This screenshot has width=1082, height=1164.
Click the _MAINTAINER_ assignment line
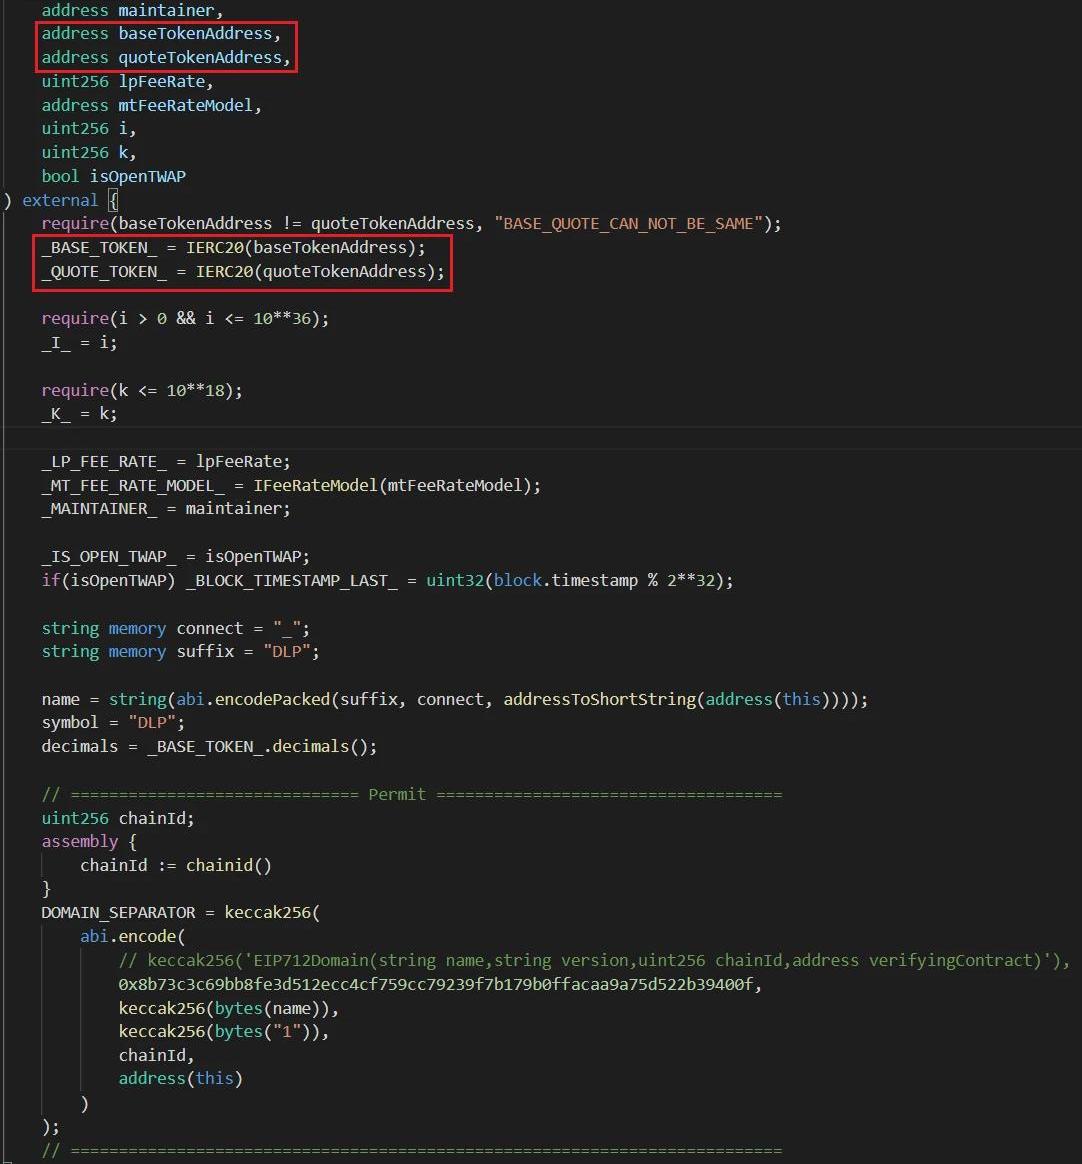pos(166,509)
